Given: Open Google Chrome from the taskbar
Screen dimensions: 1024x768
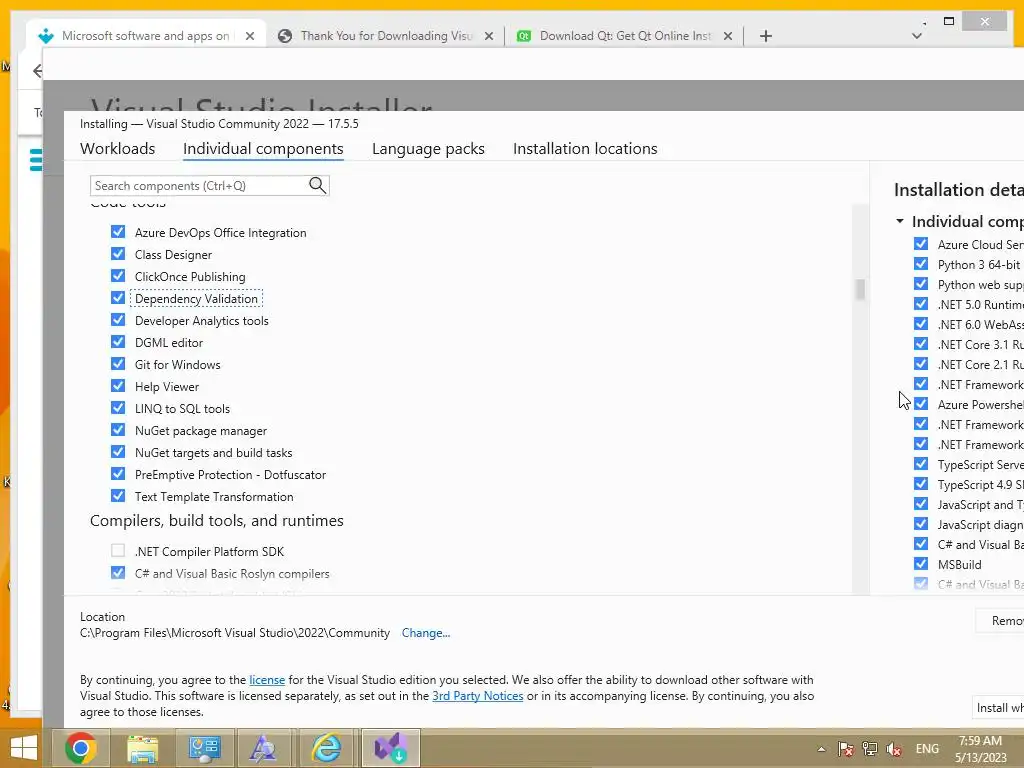Looking at the screenshot, I should click(x=81, y=748).
